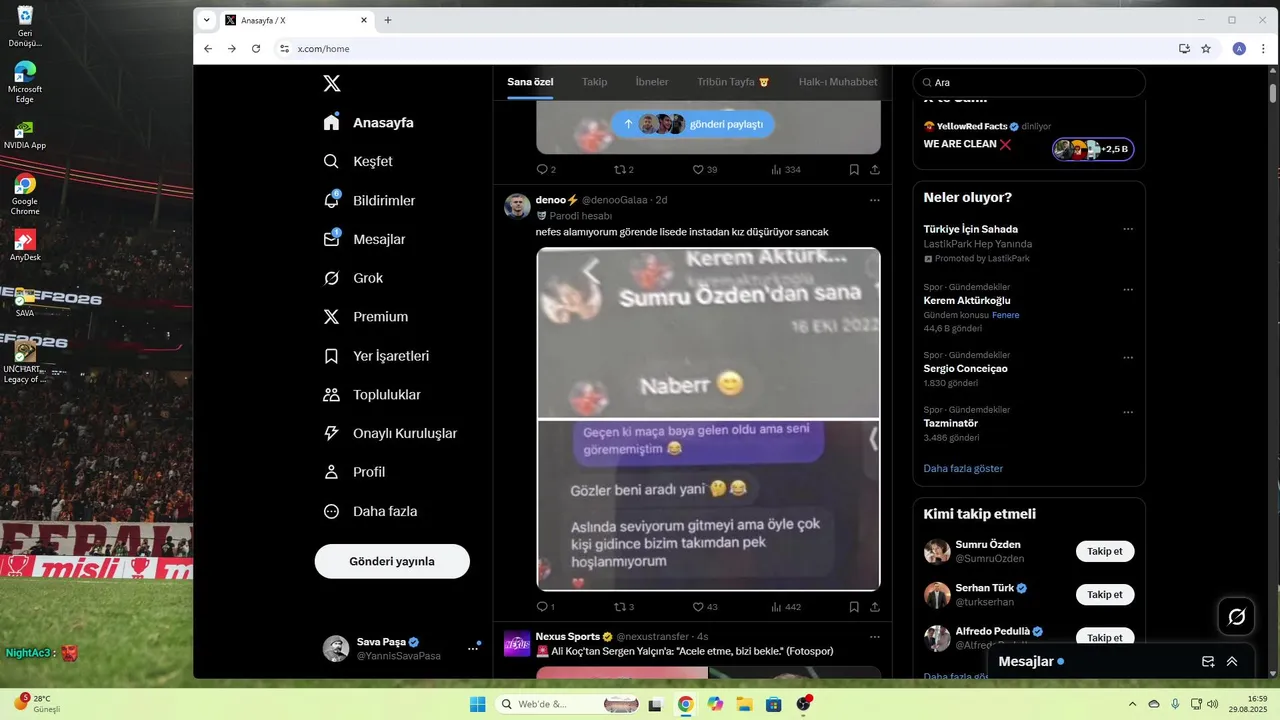Image resolution: width=1280 pixels, height=720 pixels.
Task: Switch to Takip tab
Action: pyautogui.click(x=595, y=82)
